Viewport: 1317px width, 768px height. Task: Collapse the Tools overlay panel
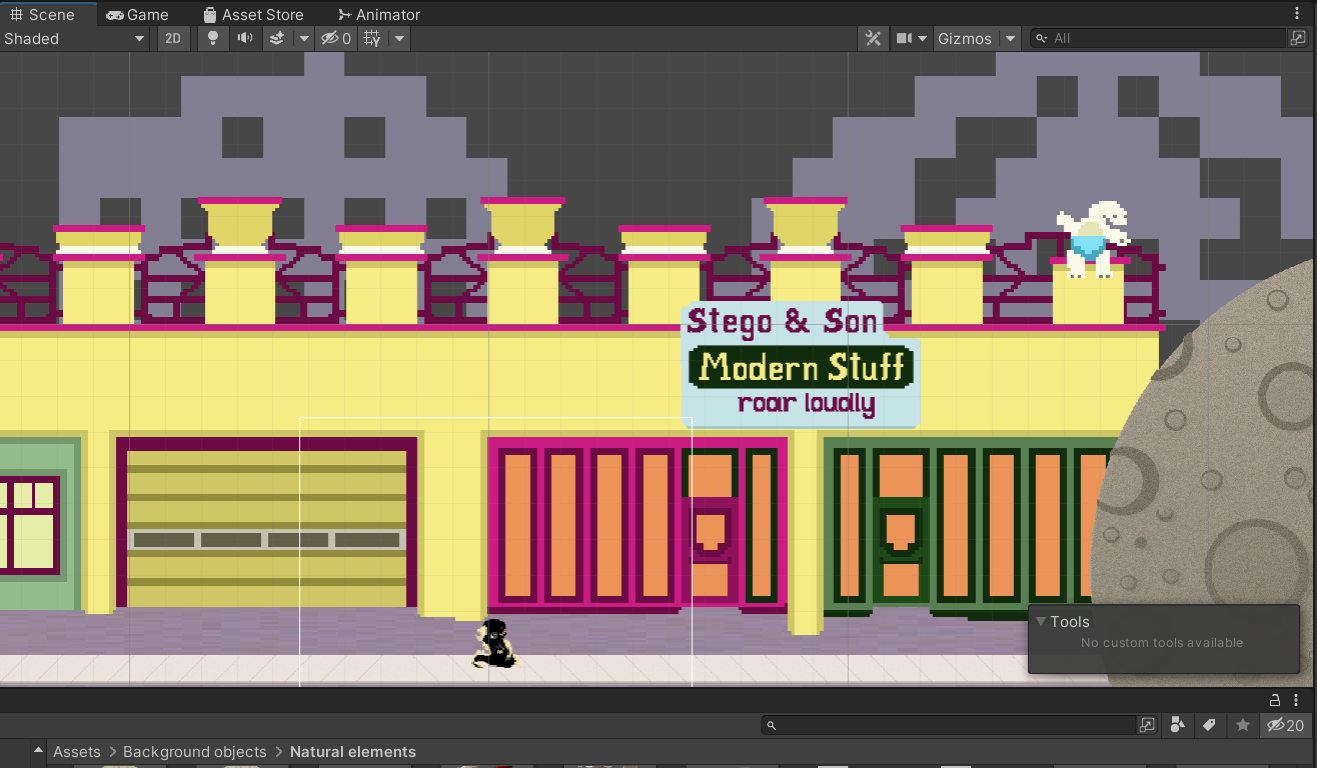[x=1041, y=621]
